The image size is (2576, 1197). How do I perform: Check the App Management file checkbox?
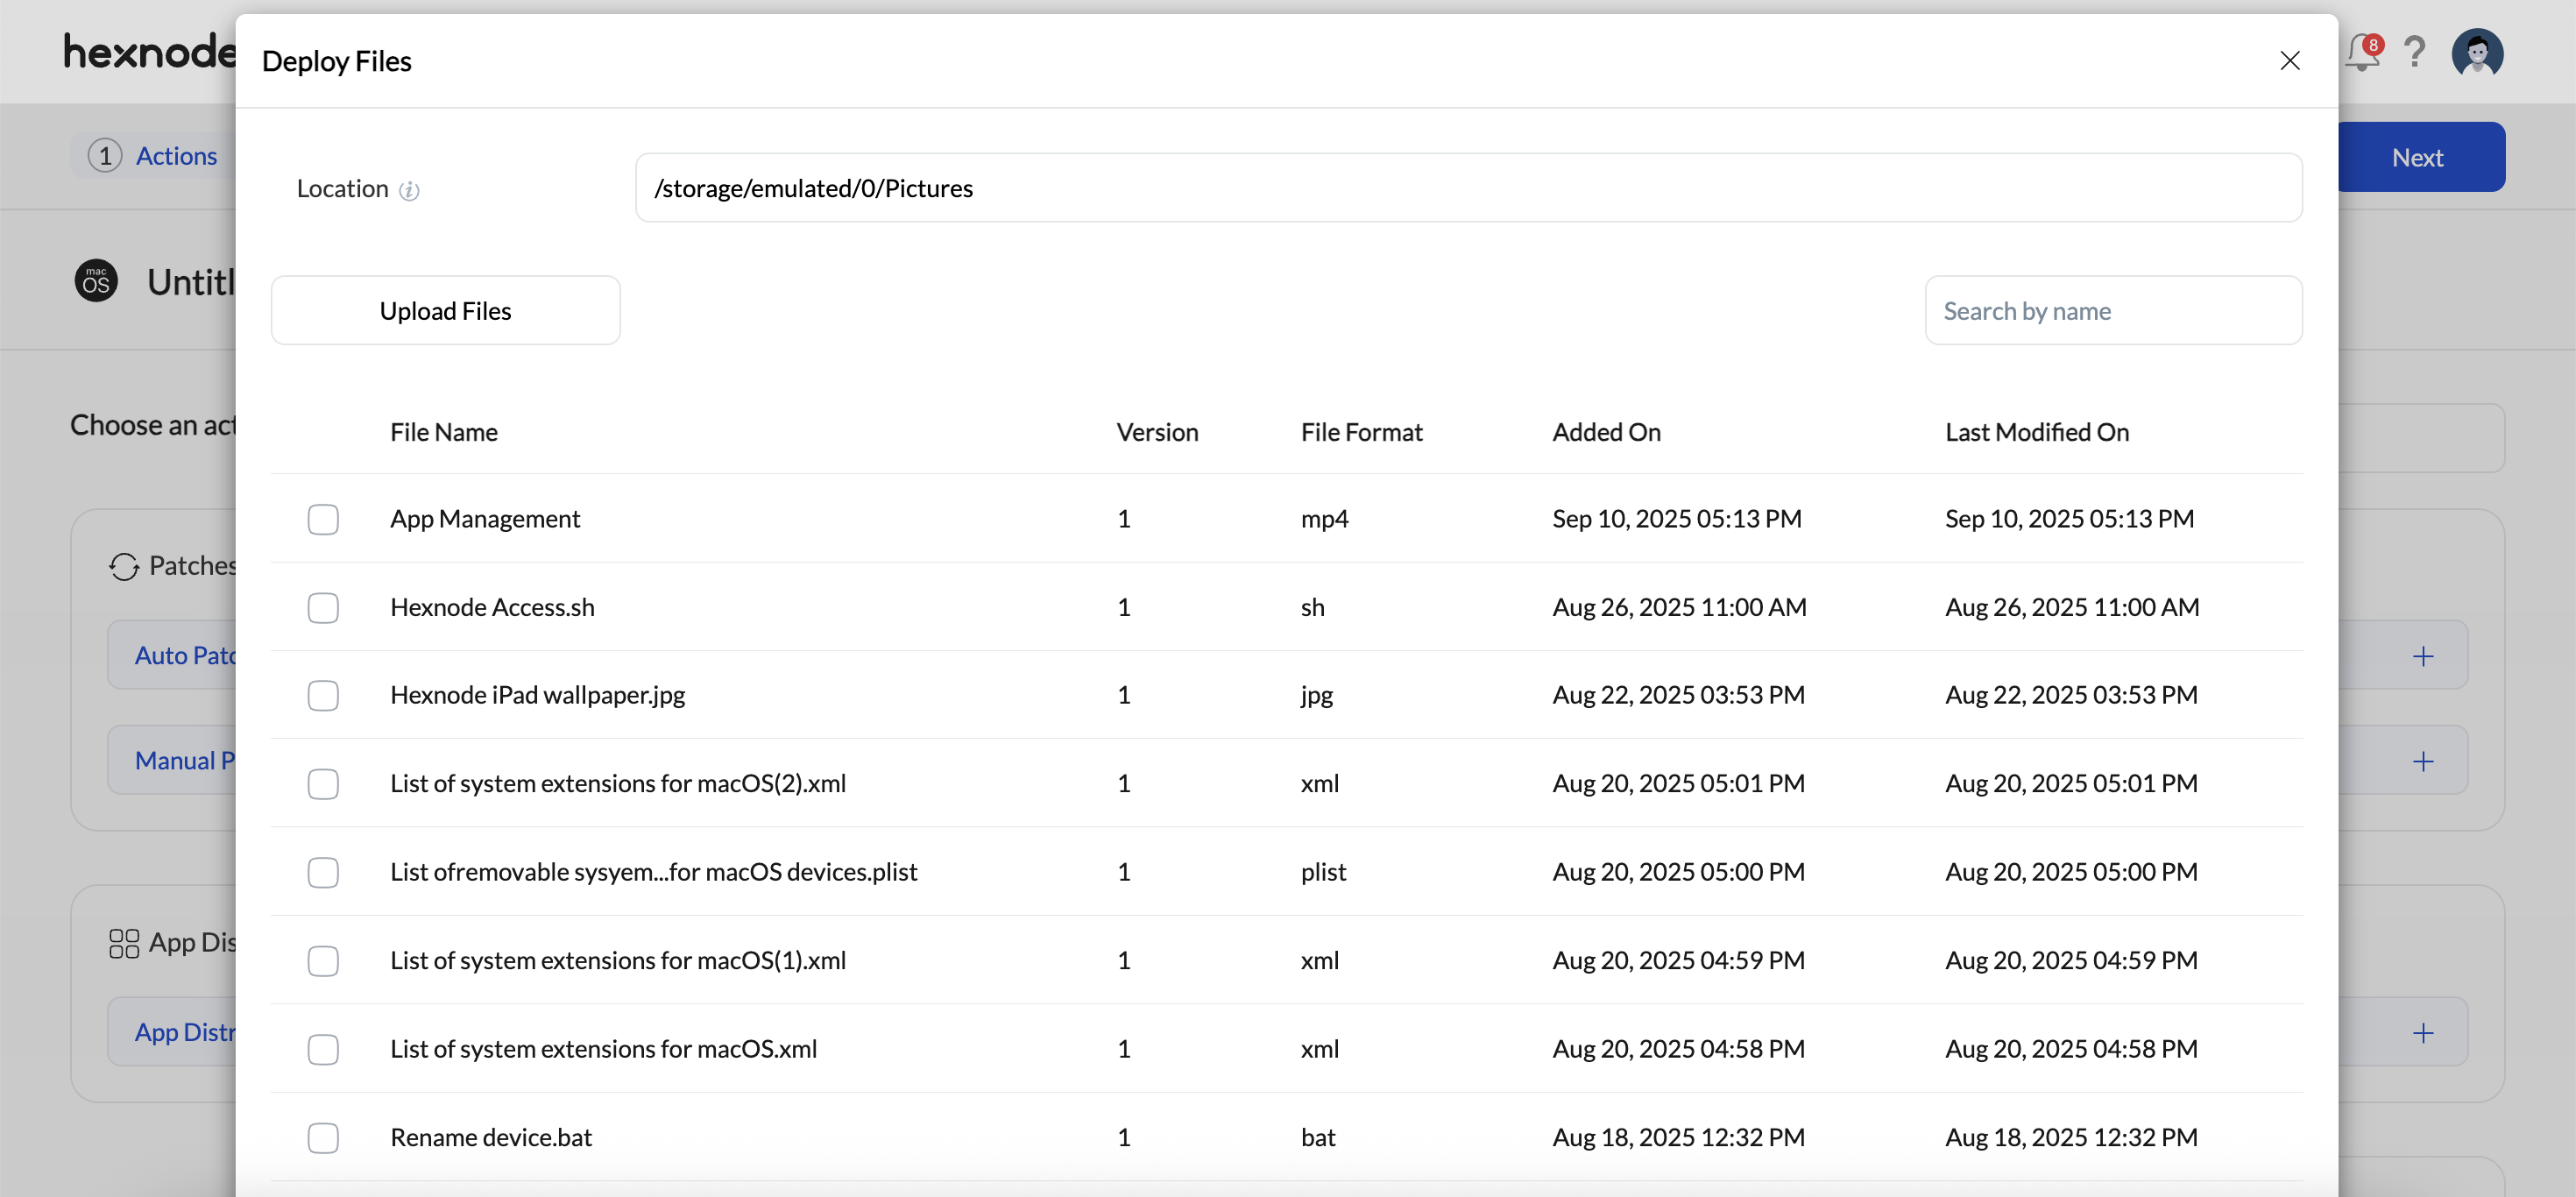pos(323,519)
